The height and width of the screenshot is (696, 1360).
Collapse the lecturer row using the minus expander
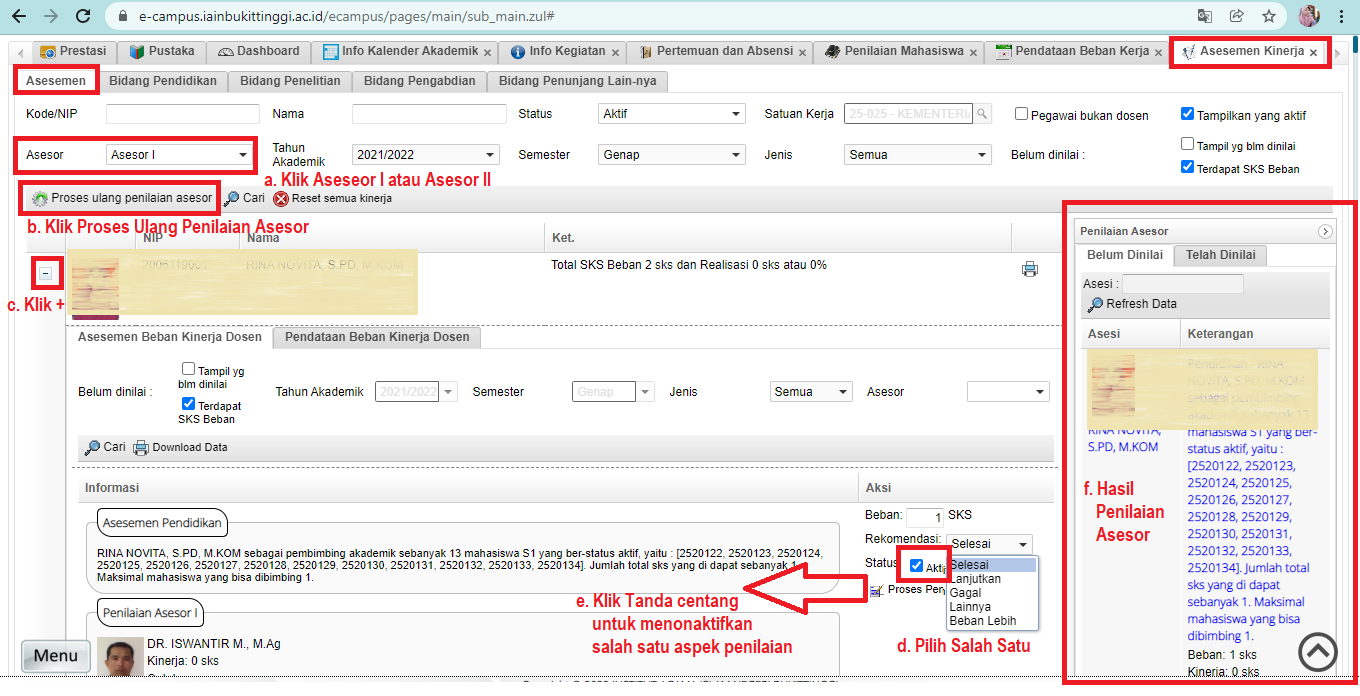pyautogui.click(x=46, y=273)
